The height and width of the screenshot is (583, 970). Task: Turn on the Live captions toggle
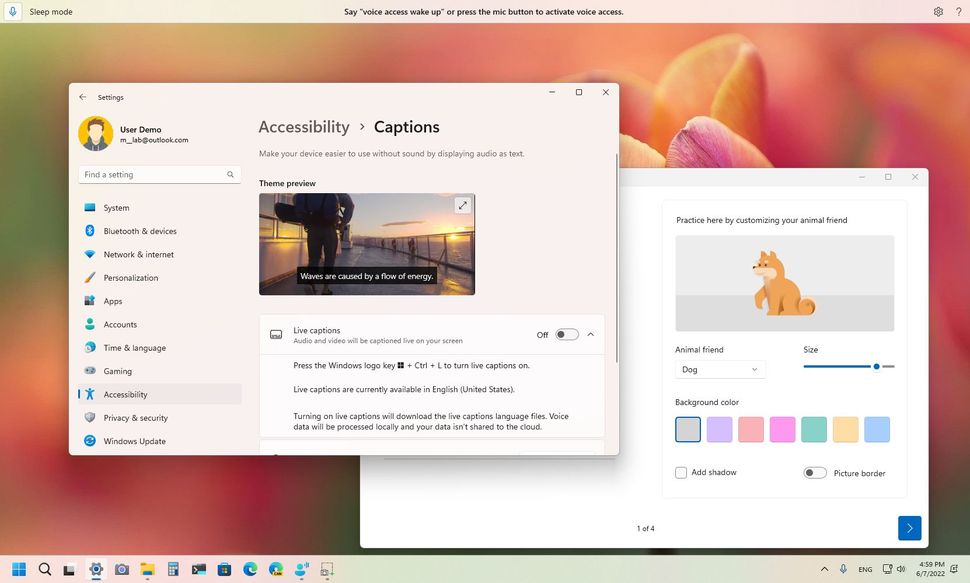pos(566,334)
